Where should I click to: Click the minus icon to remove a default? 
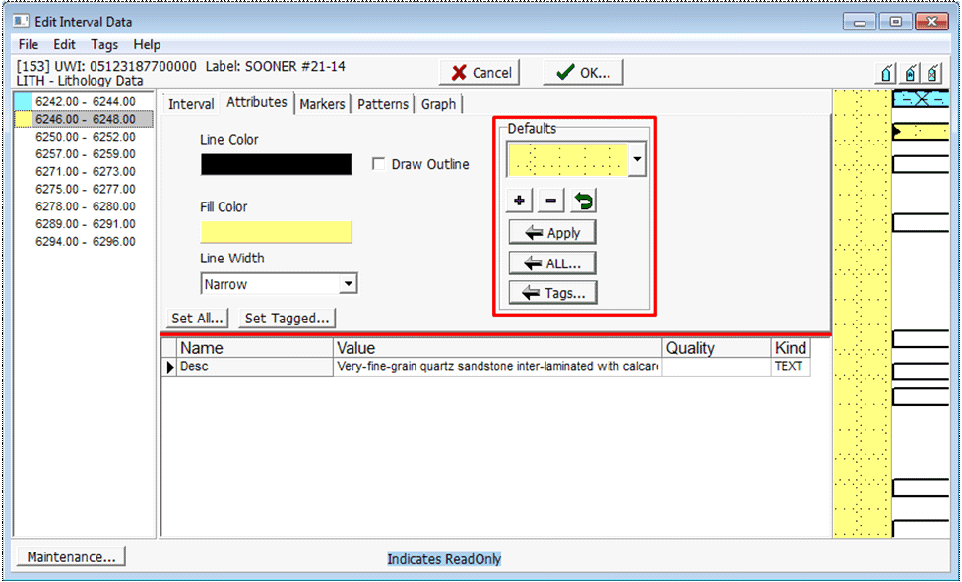pos(551,201)
